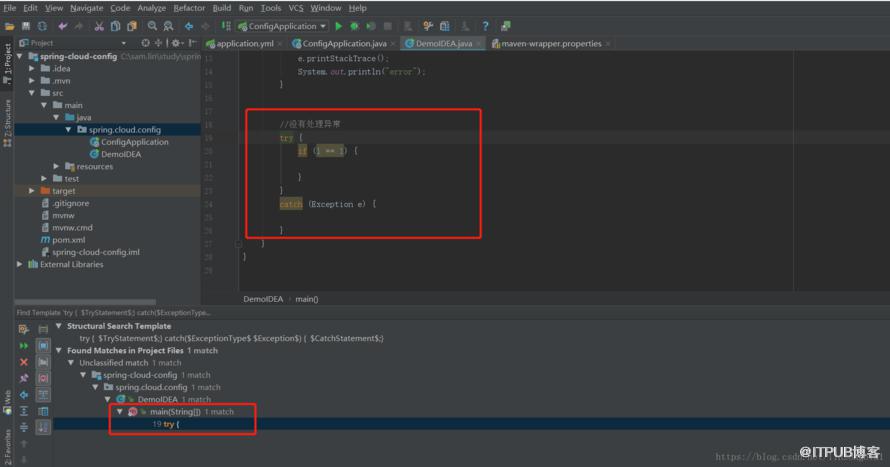Image resolution: width=890 pixels, height=467 pixels.
Task: Click Collapse All icon in Find panel
Action: tap(24, 427)
